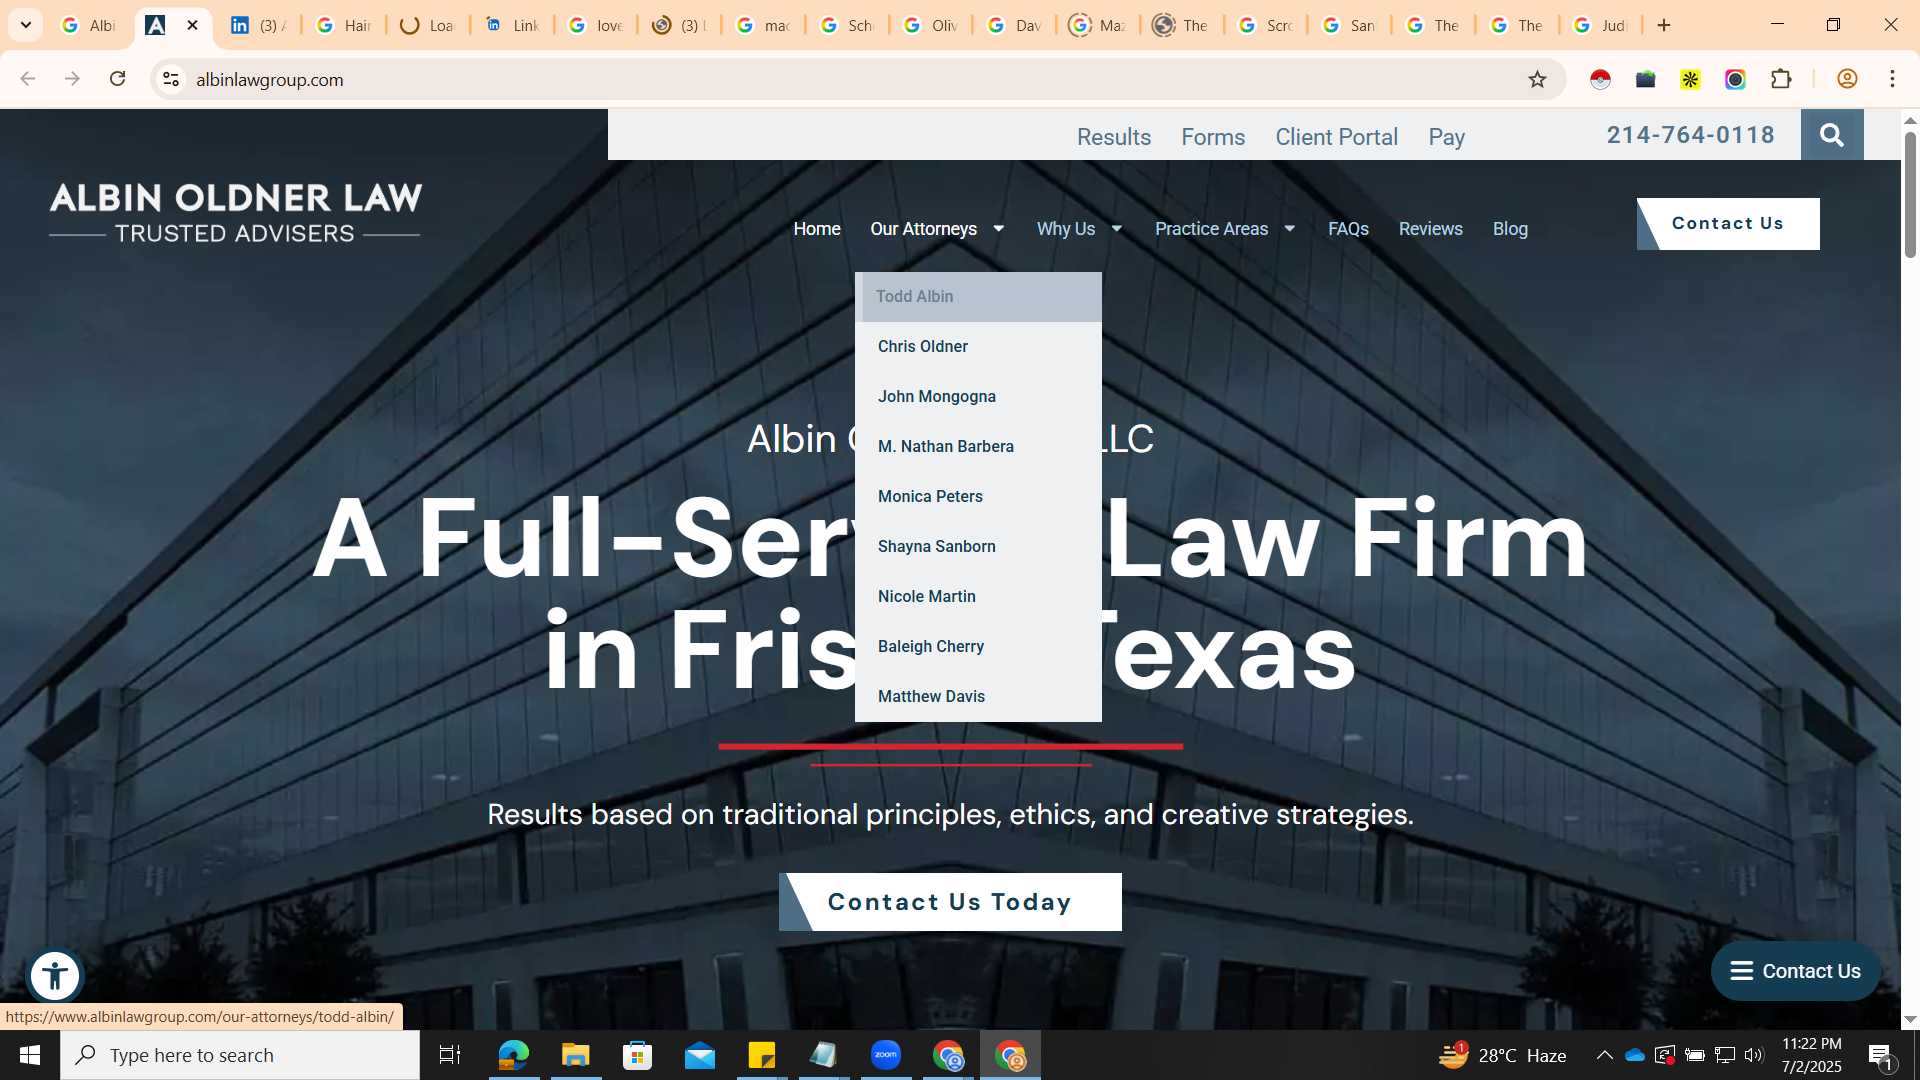Switch to the LinkedIn (3) tab
The image size is (1920, 1080).
257,25
